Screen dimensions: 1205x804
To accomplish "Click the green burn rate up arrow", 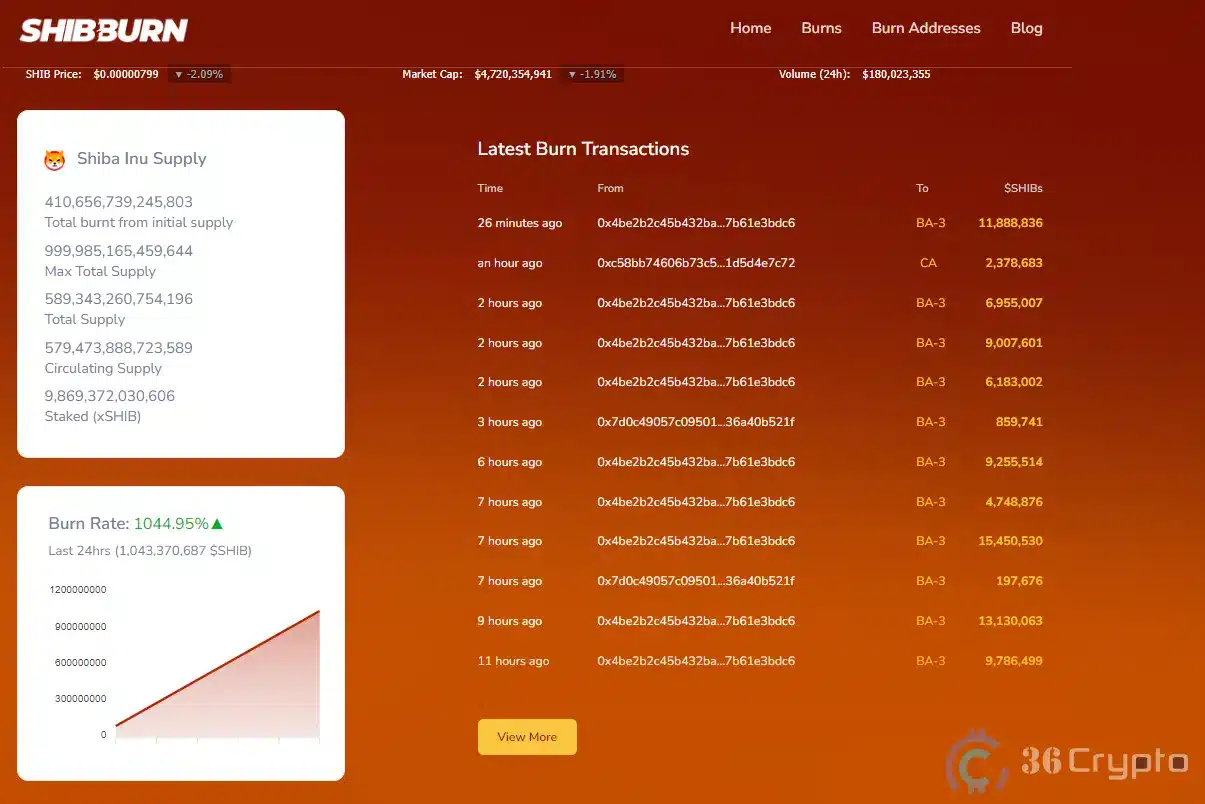I will (x=217, y=523).
